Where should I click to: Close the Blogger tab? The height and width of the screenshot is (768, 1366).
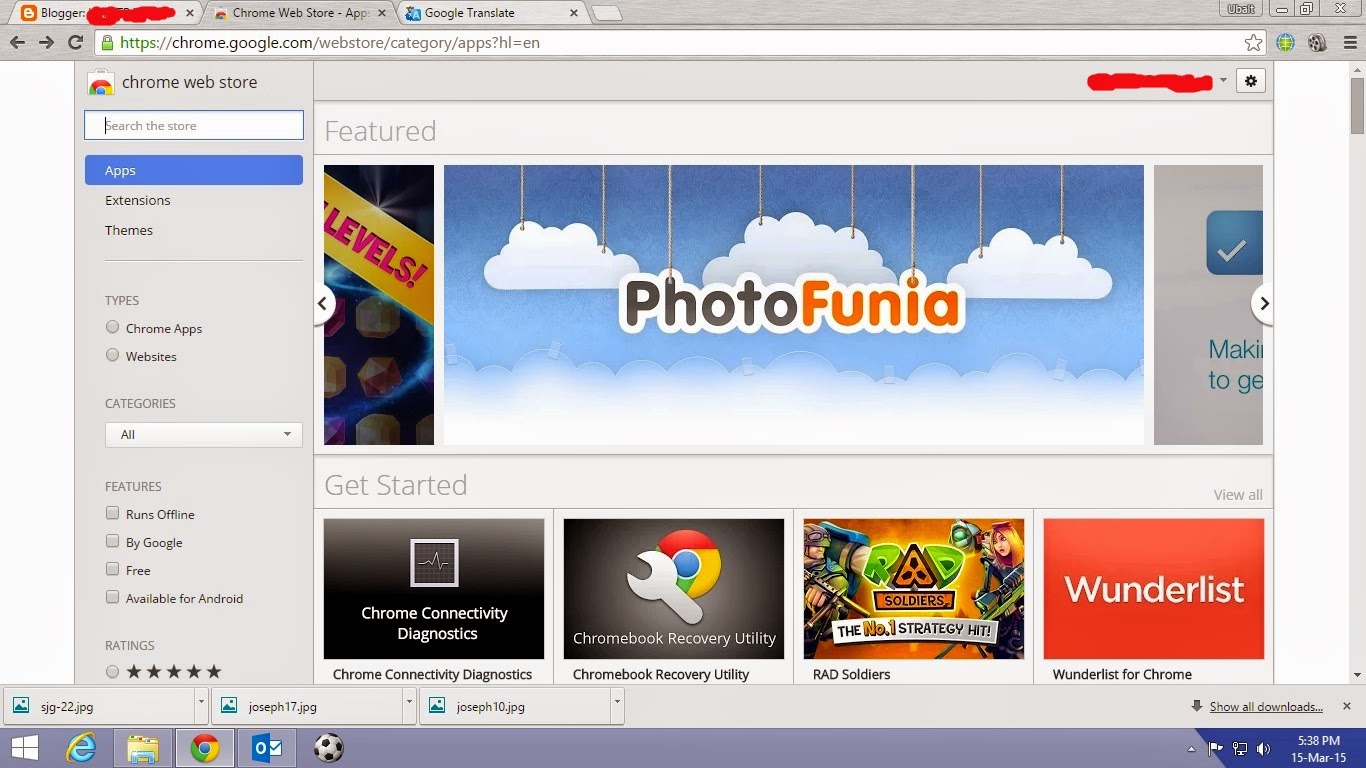pos(190,13)
